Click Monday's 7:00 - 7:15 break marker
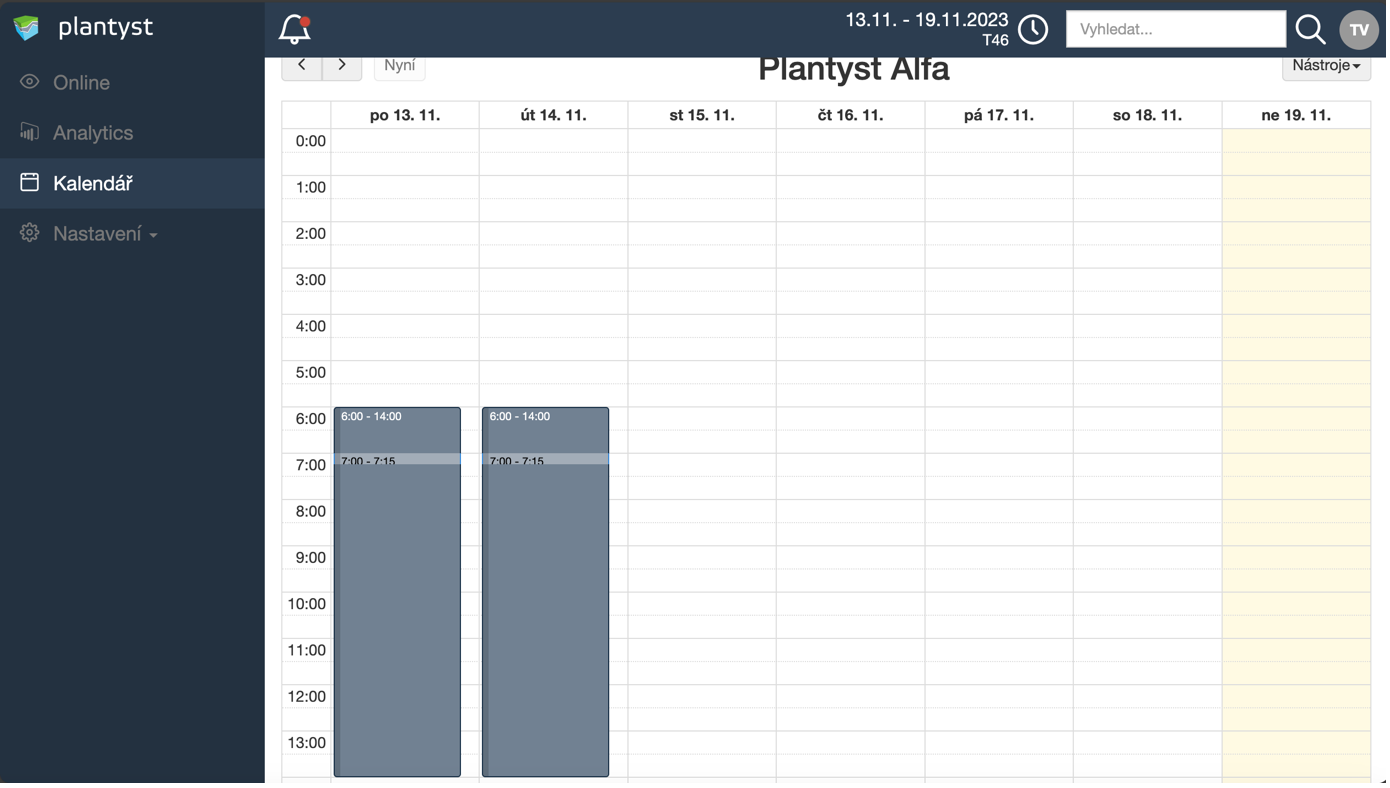 [397, 460]
